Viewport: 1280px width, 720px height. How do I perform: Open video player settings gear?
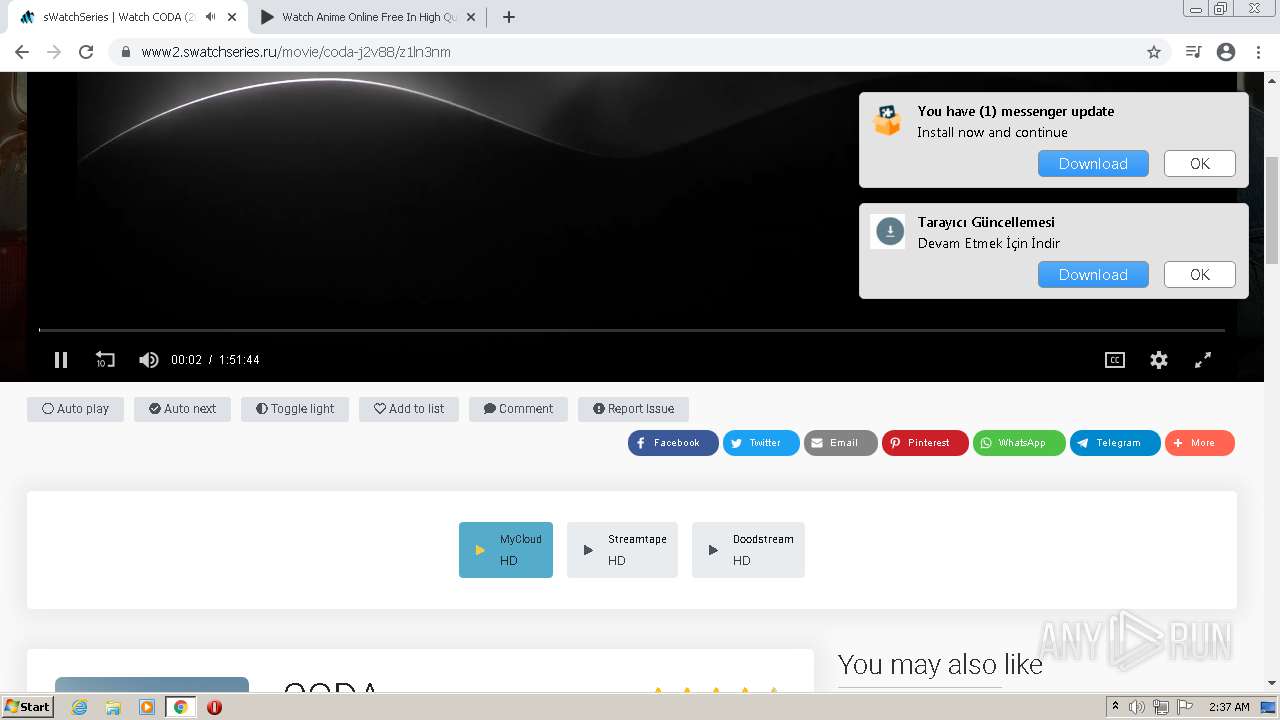1159,360
